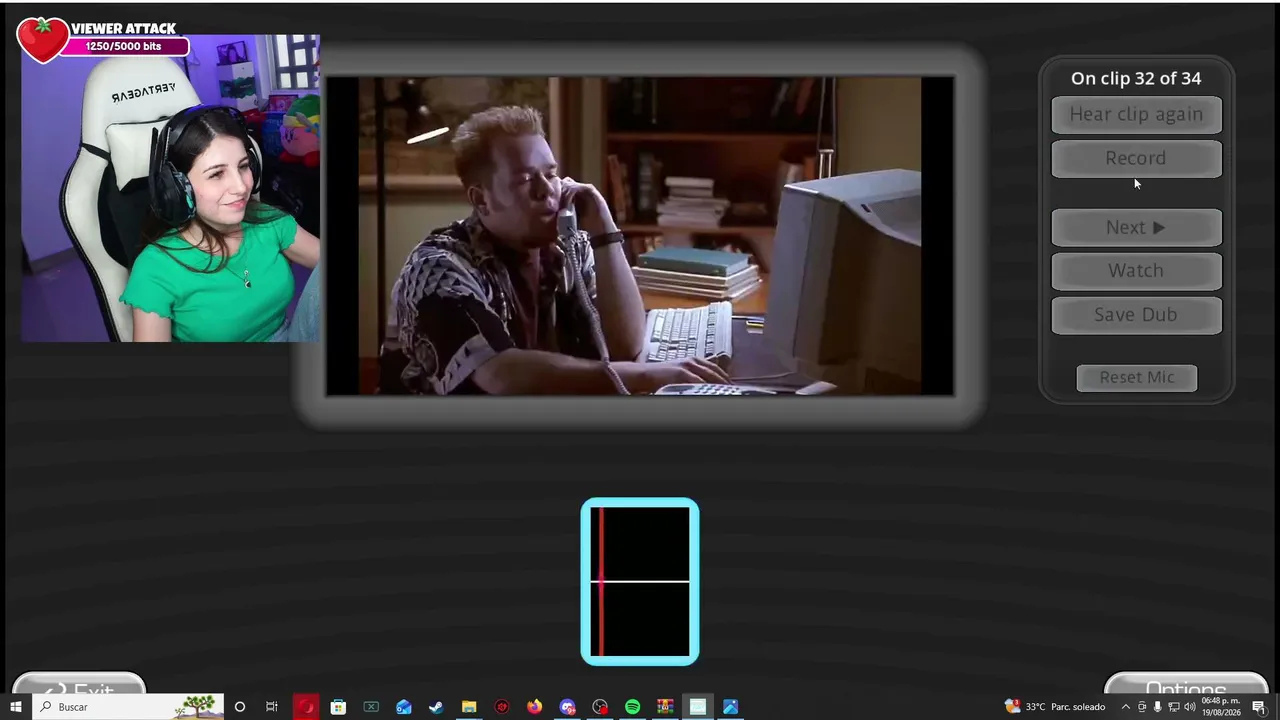This screenshot has width=1280, height=720.
Task: Save the dub with Save Dub
Action: pos(1136,314)
